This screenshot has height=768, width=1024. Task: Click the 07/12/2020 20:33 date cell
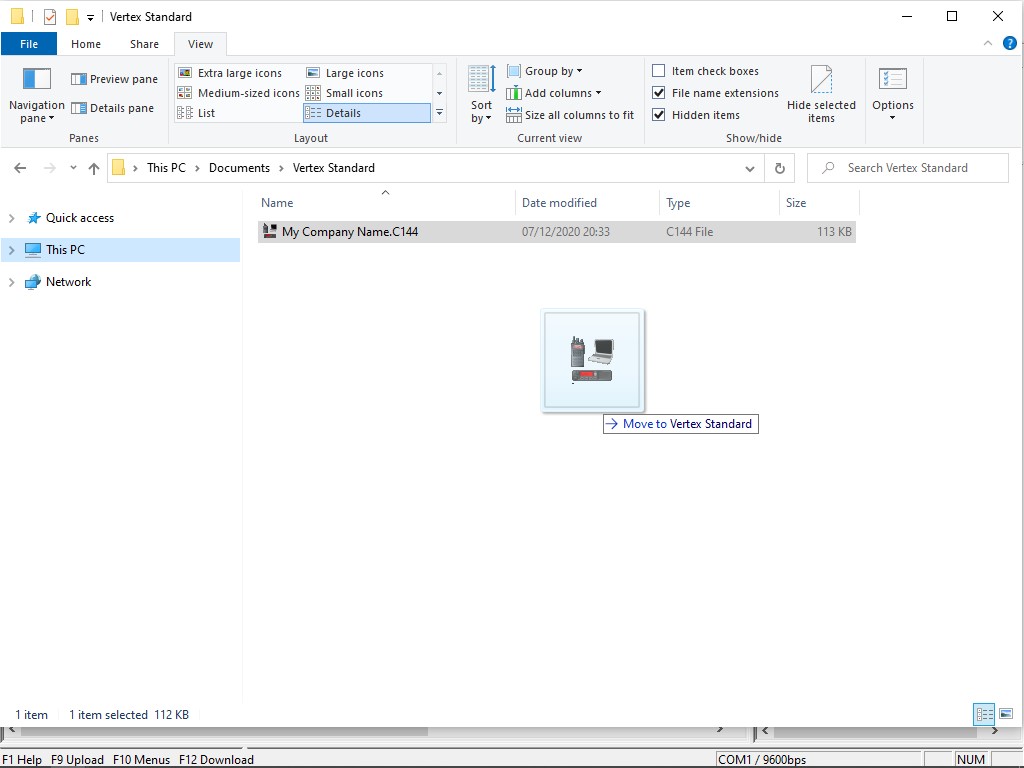point(566,231)
